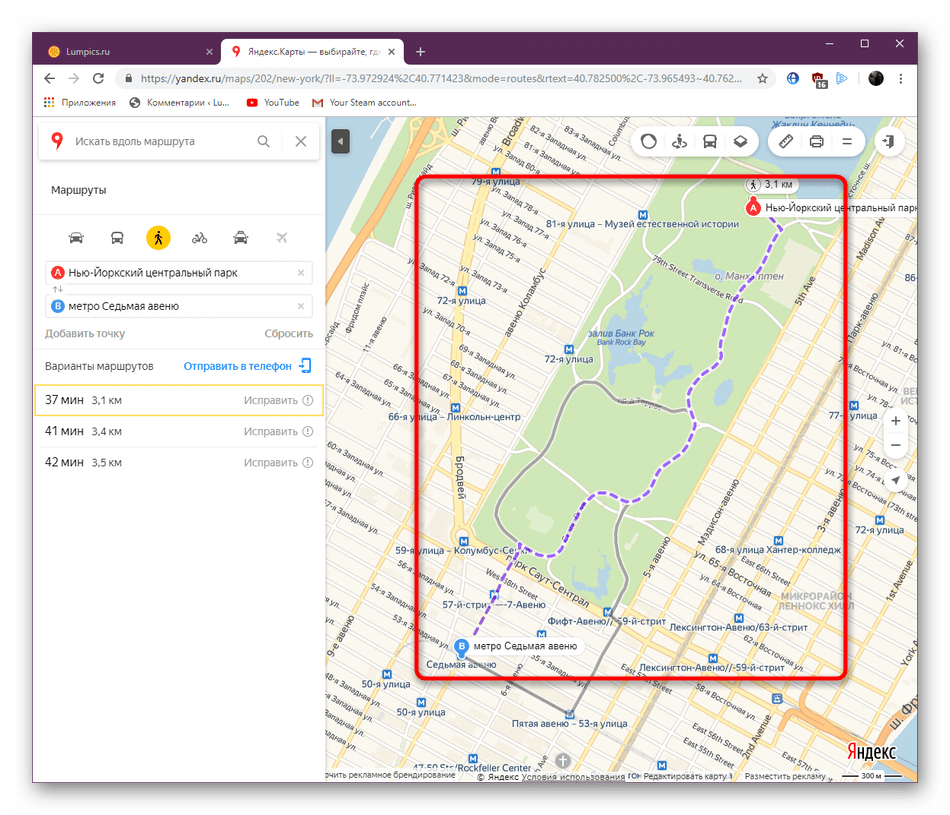Viewport: 950px width, 815px height.
Task: Zoom in with the plus button
Action: (x=895, y=421)
